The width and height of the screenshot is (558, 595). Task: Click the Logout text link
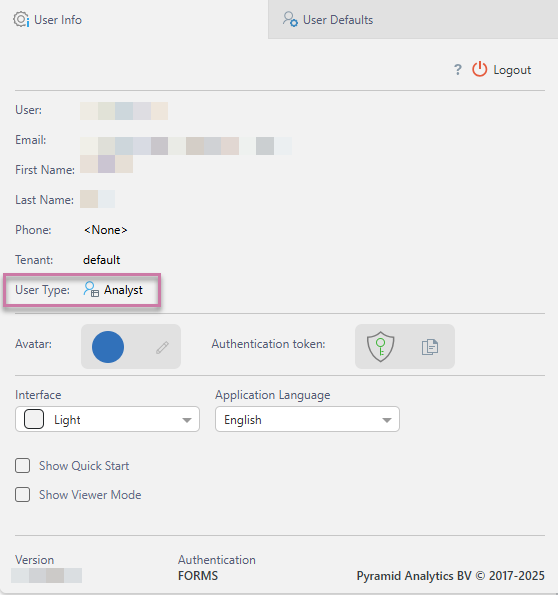pos(512,70)
